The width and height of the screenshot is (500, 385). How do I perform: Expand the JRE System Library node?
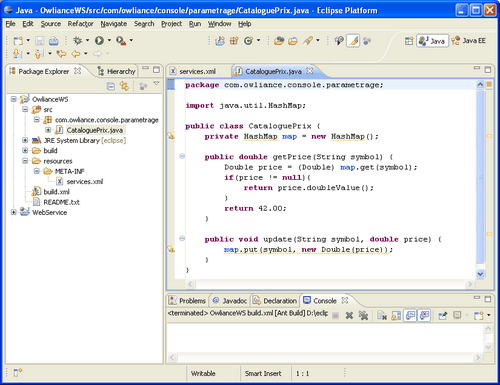(x=25, y=140)
